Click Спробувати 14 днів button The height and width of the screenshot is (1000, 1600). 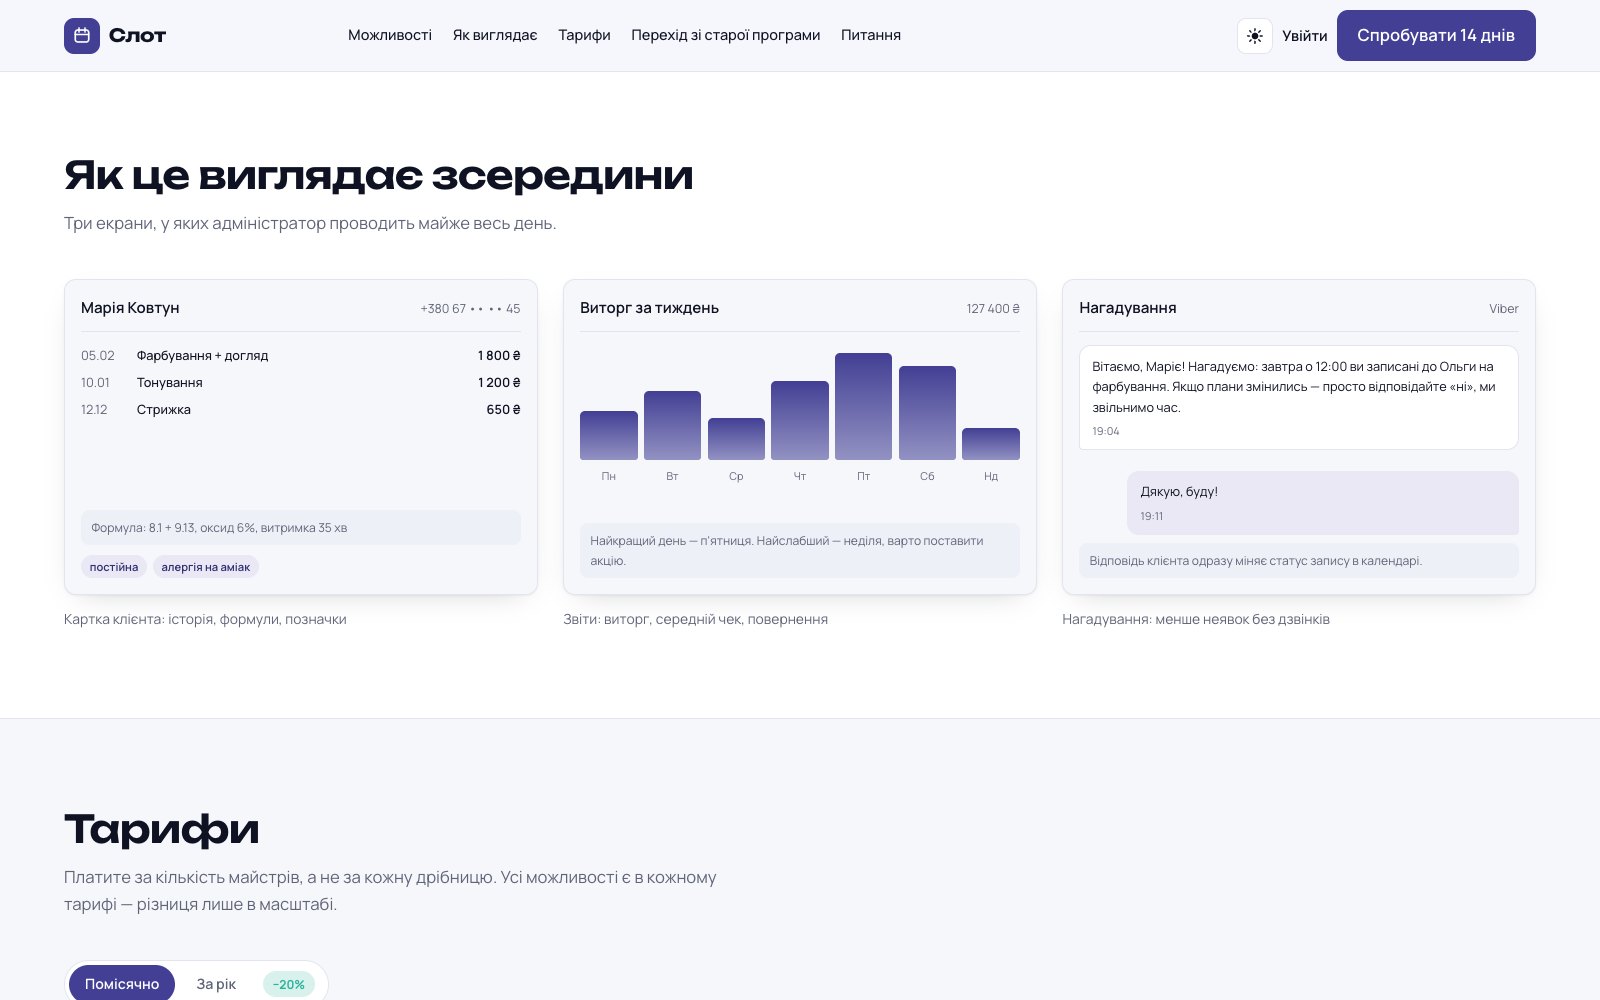click(1436, 35)
